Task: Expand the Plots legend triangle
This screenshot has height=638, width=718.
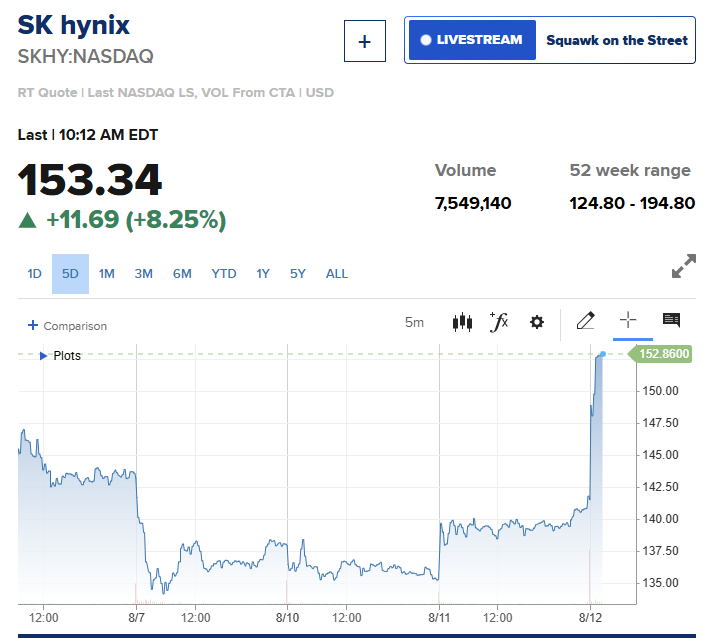Action: coord(43,356)
